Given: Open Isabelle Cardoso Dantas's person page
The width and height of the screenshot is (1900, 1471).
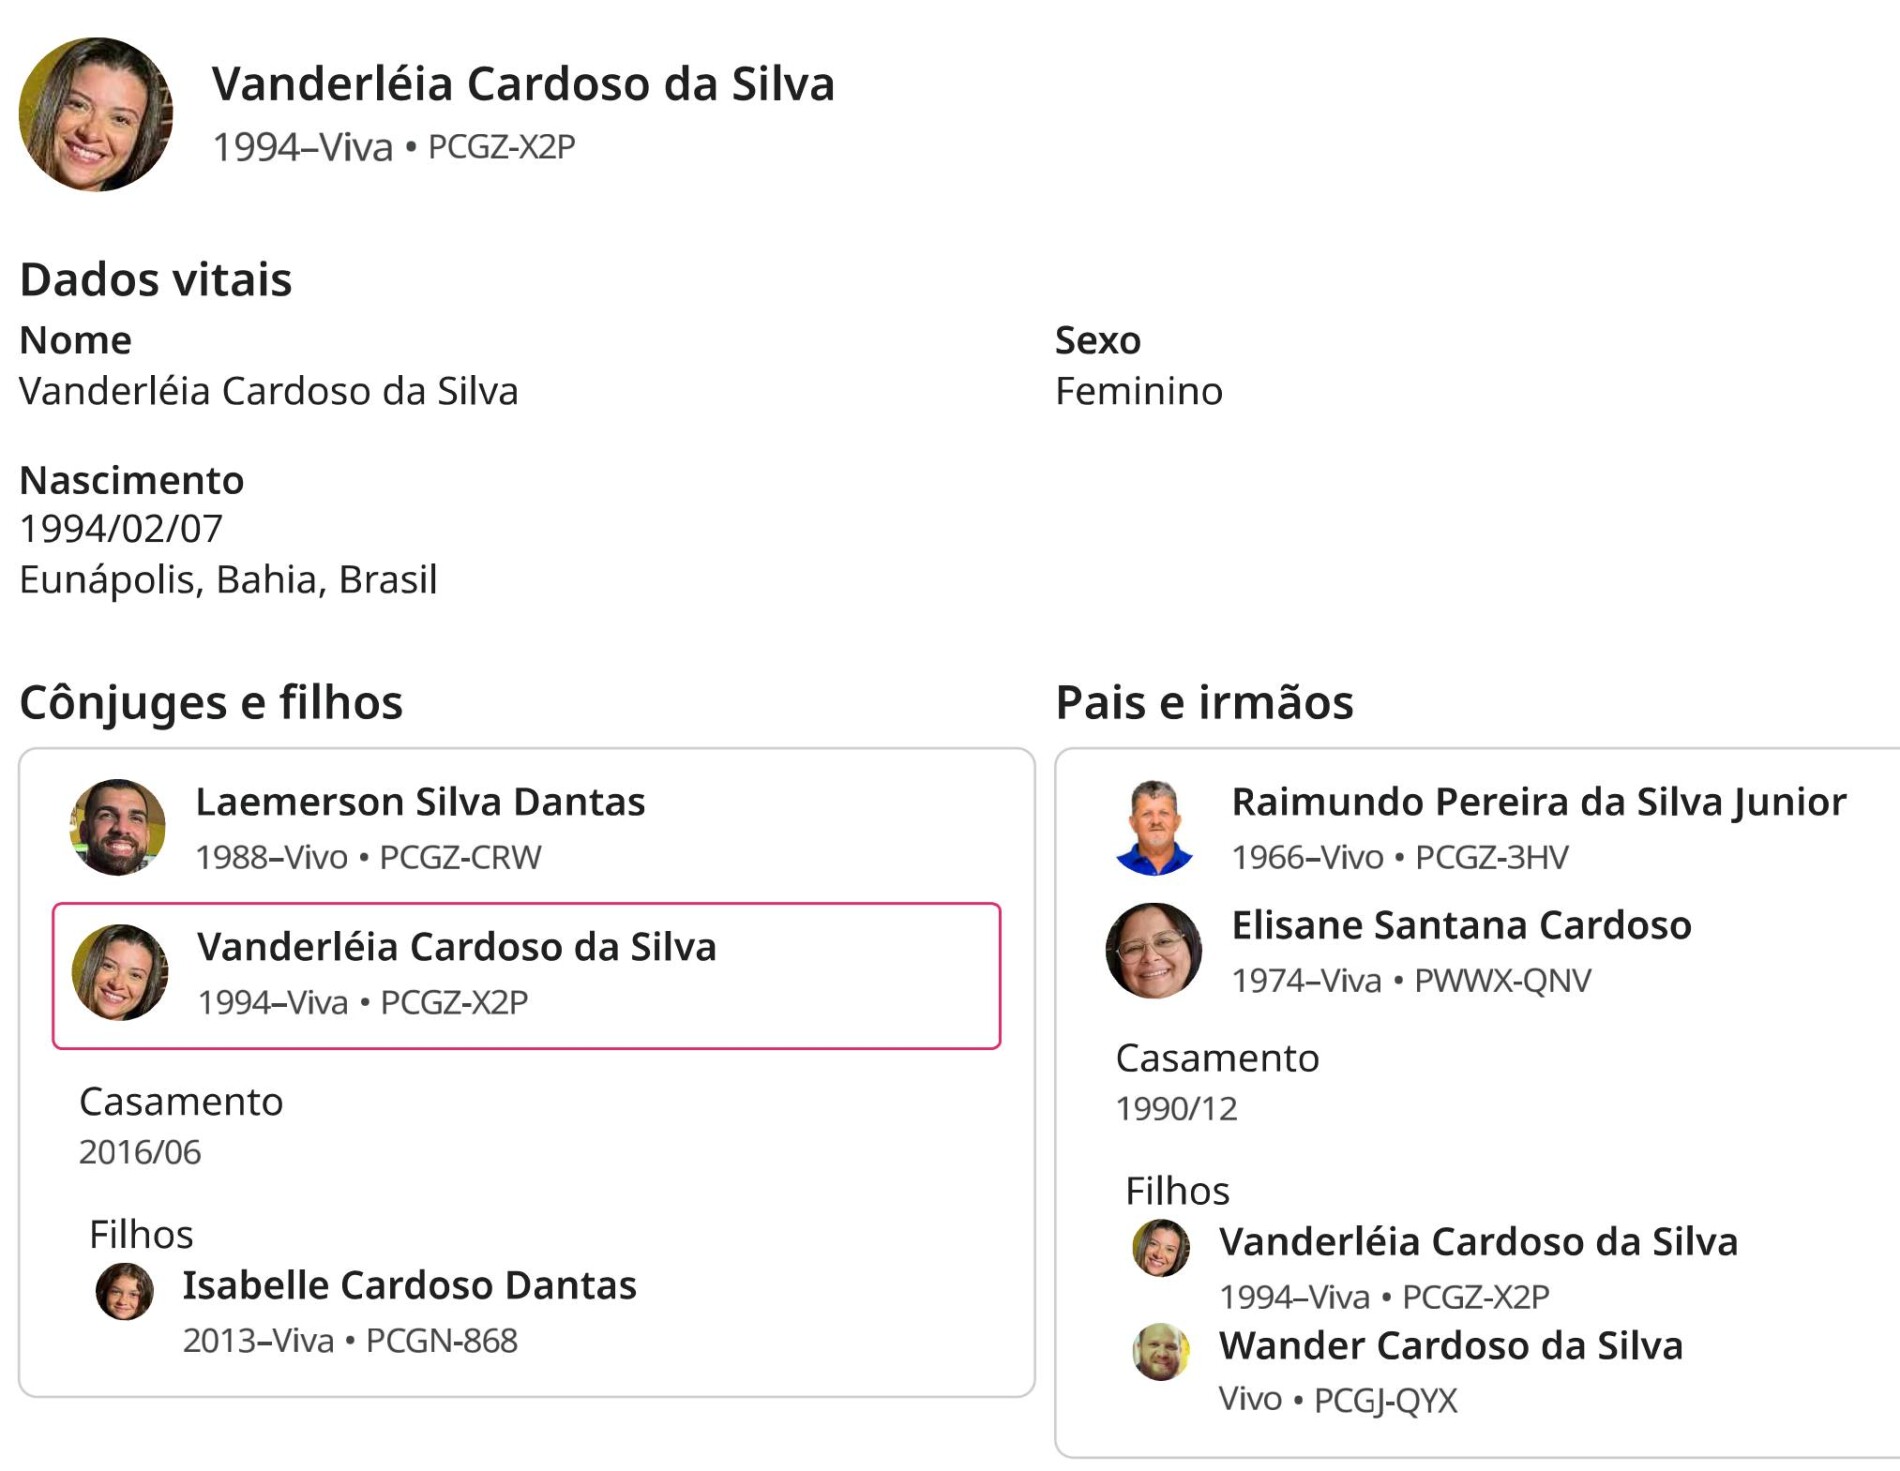Looking at the screenshot, I should 409,1286.
